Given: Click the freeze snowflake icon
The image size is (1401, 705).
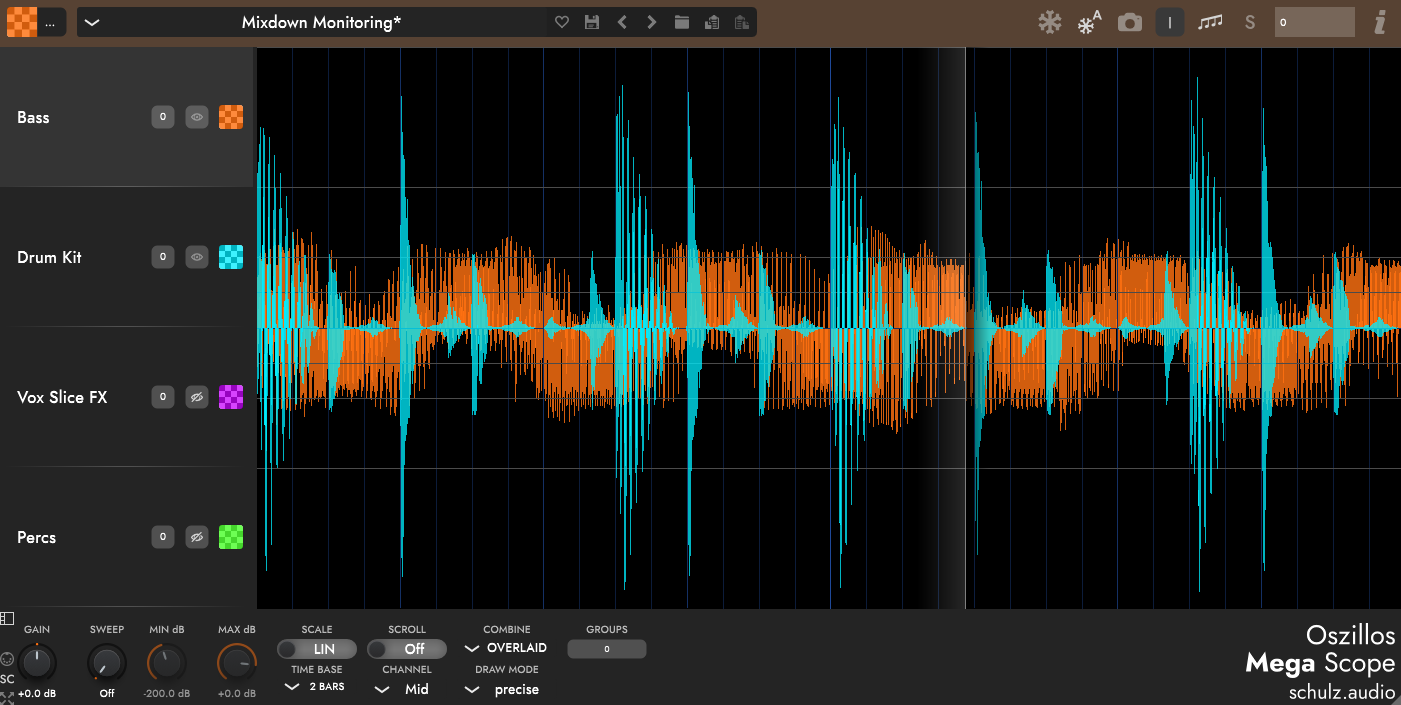Looking at the screenshot, I should pyautogui.click(x=1049, y=22).
